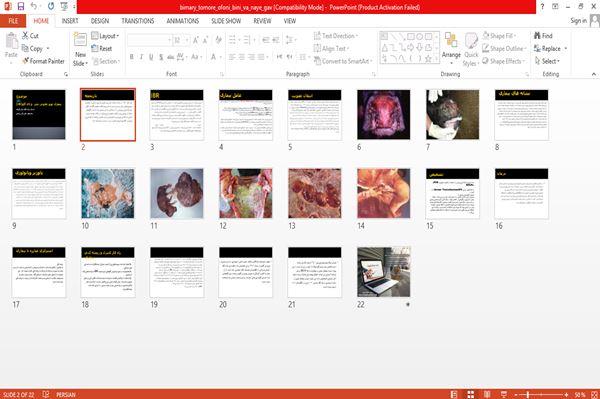Open the FILE menu tab
Screen dimensions: 600x399
pos(13,21)
